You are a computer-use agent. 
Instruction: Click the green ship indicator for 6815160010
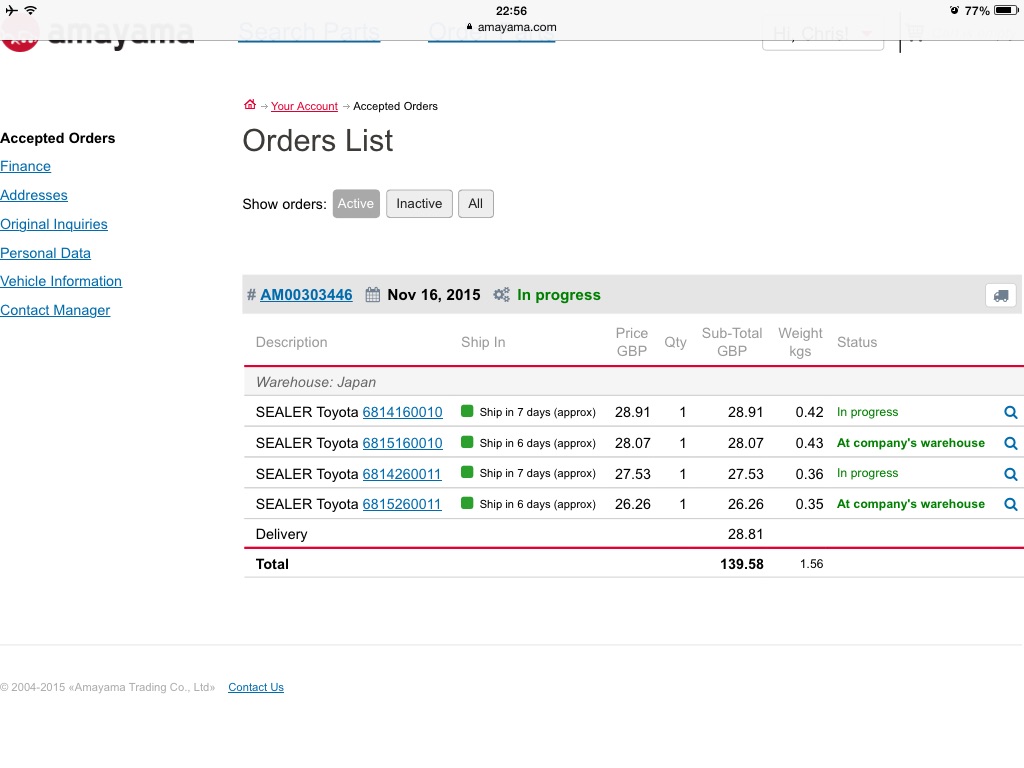click(x=467, y=442)
